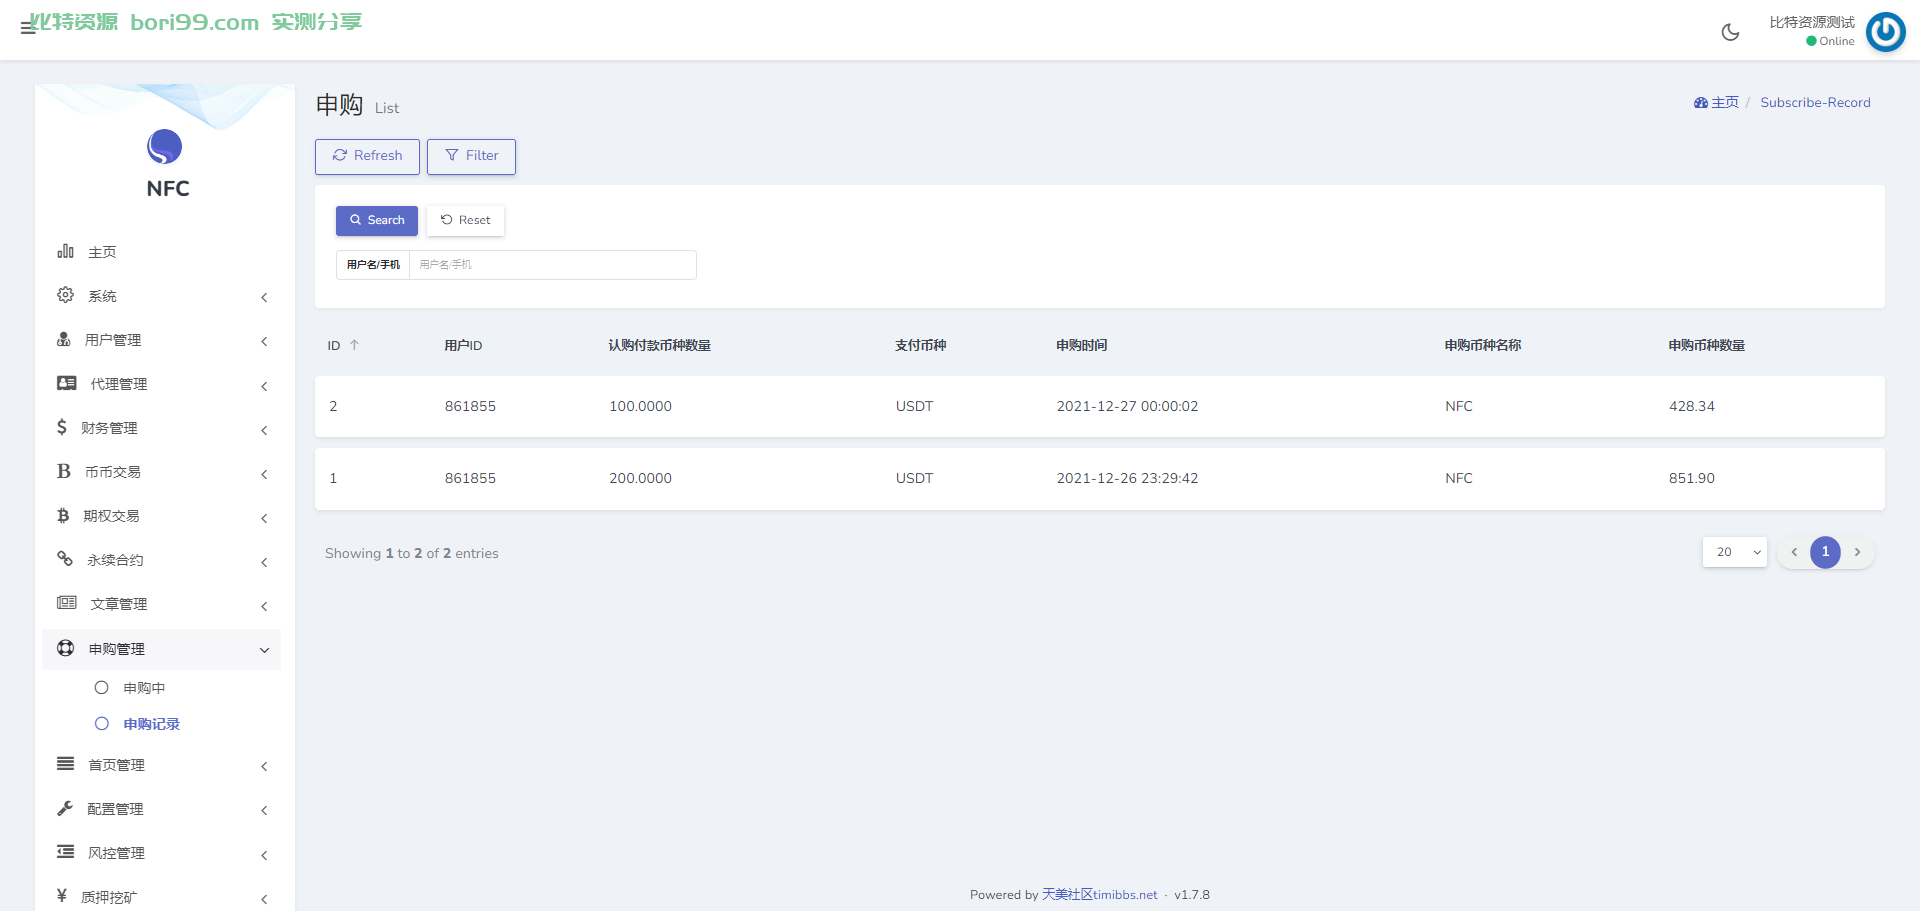Click the 2021-12-26 23:29:42 time cell
1920x911 pixels.
pos(1127,478)
